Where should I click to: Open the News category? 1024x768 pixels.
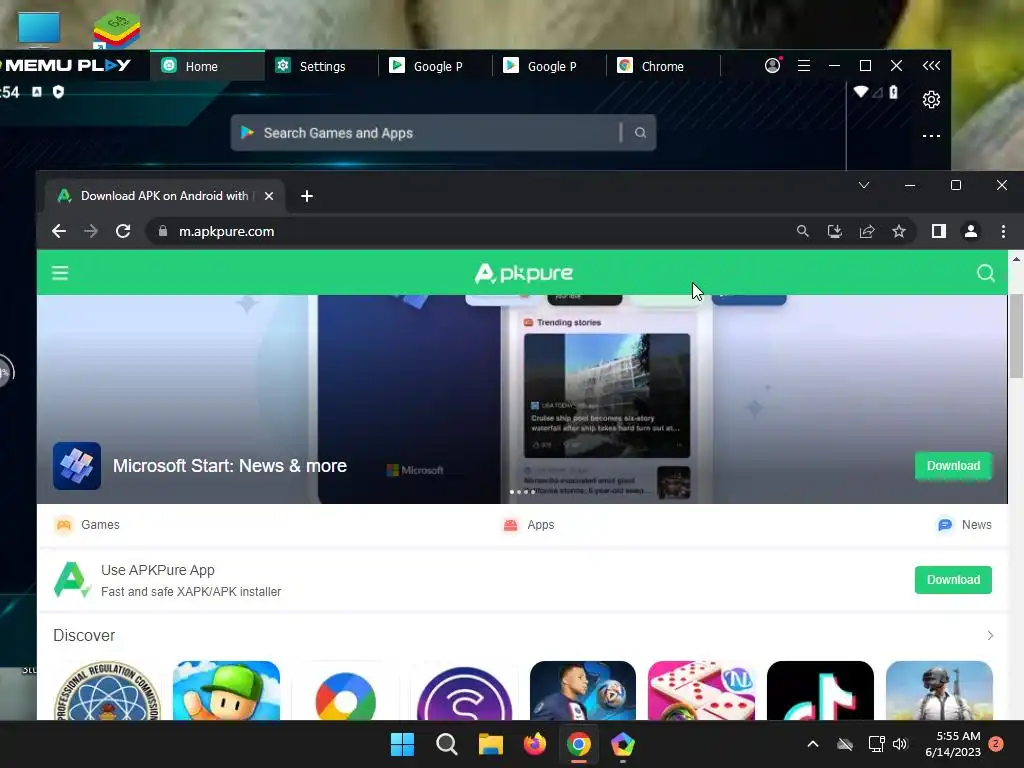[964, 524]
